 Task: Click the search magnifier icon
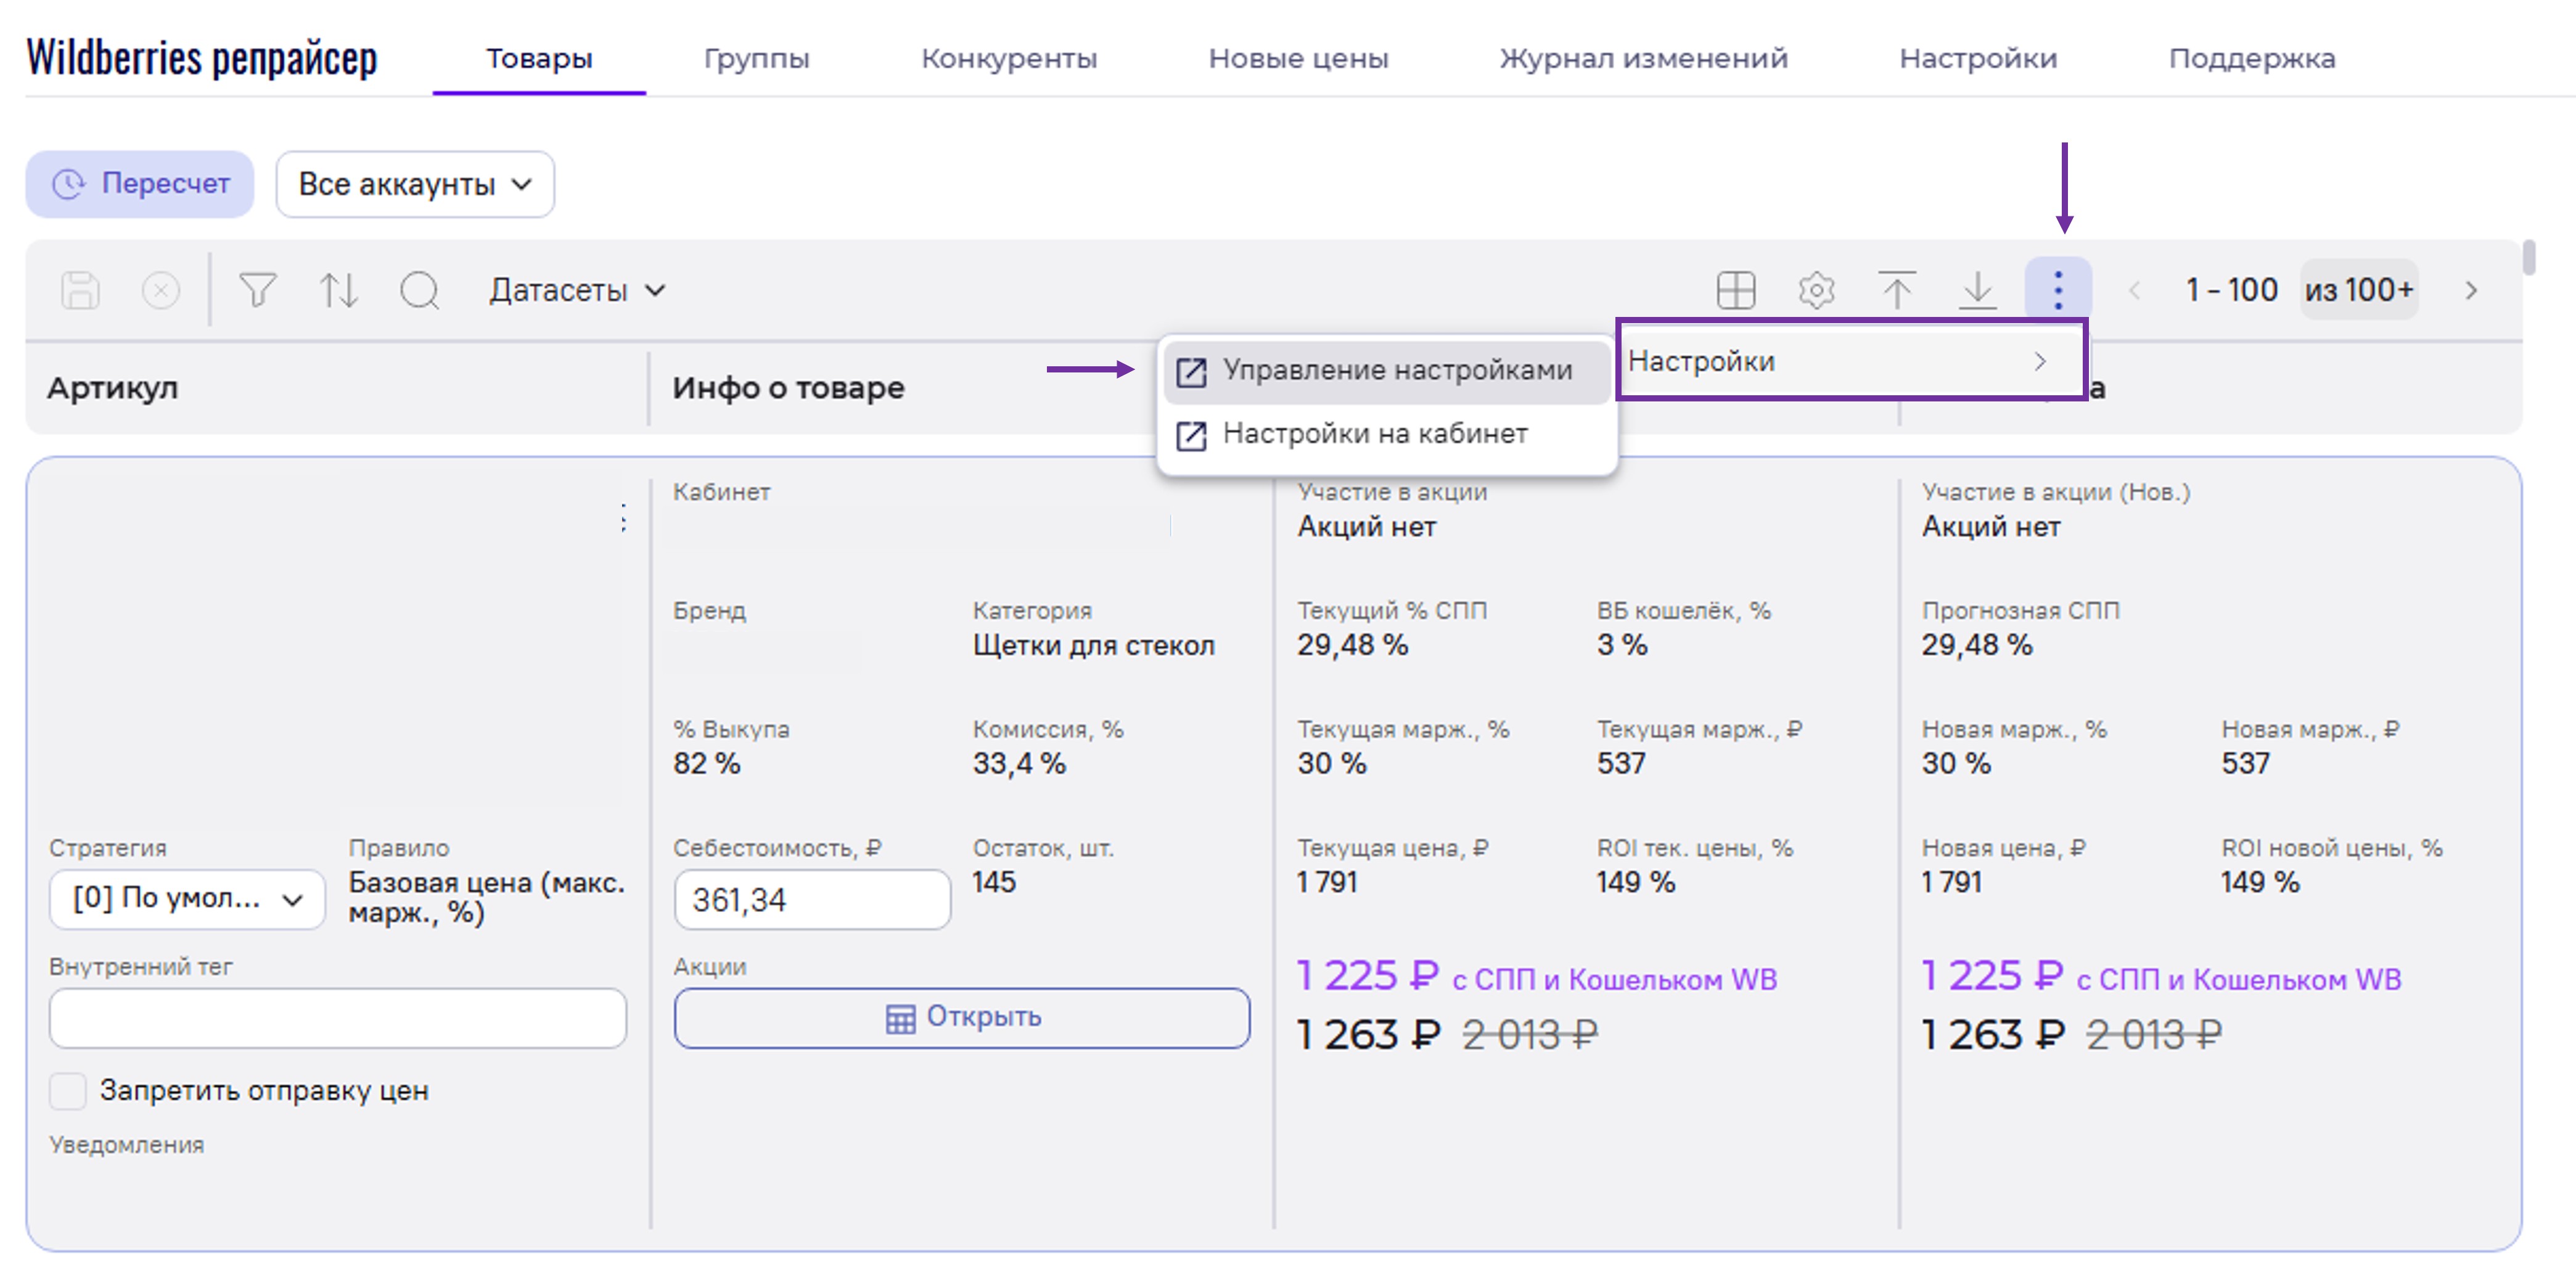[x=419, y=291]
